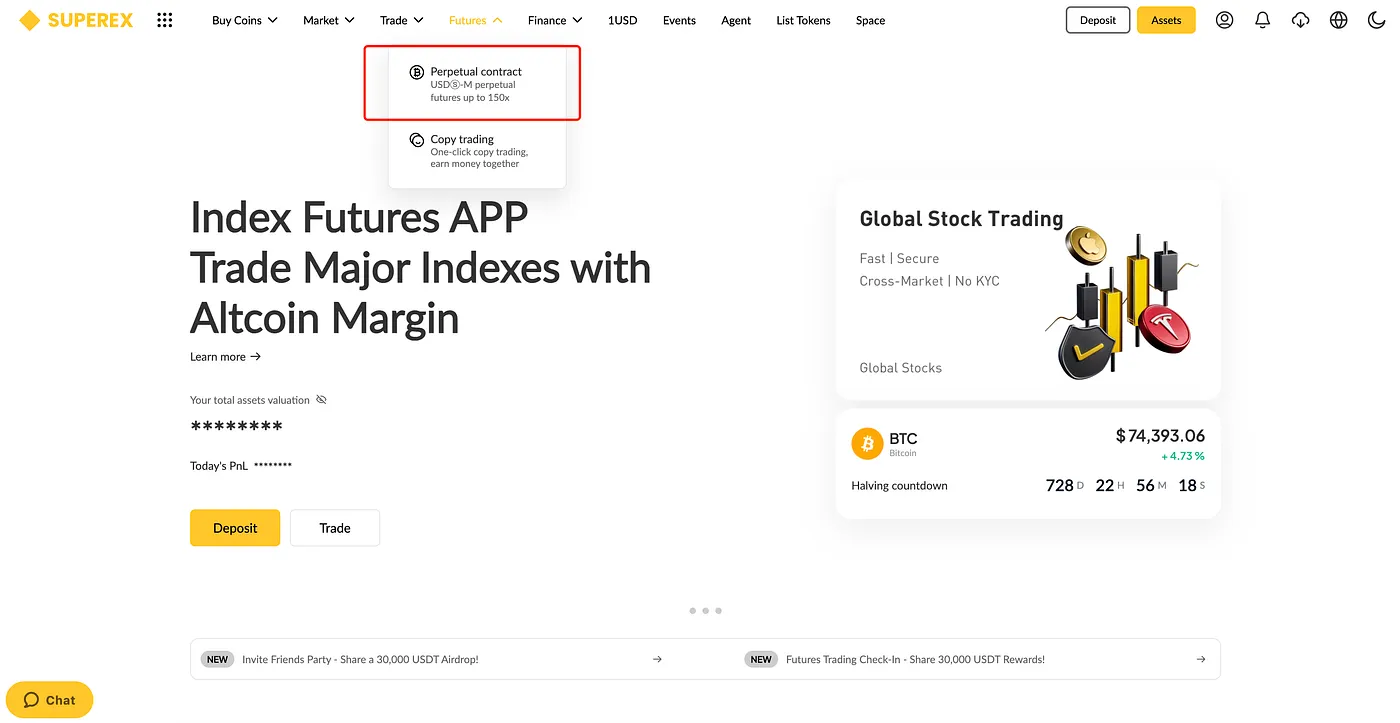Follow the Learn more link
Viewport: 1400px width, 723px height.
(x=226, y=357)
